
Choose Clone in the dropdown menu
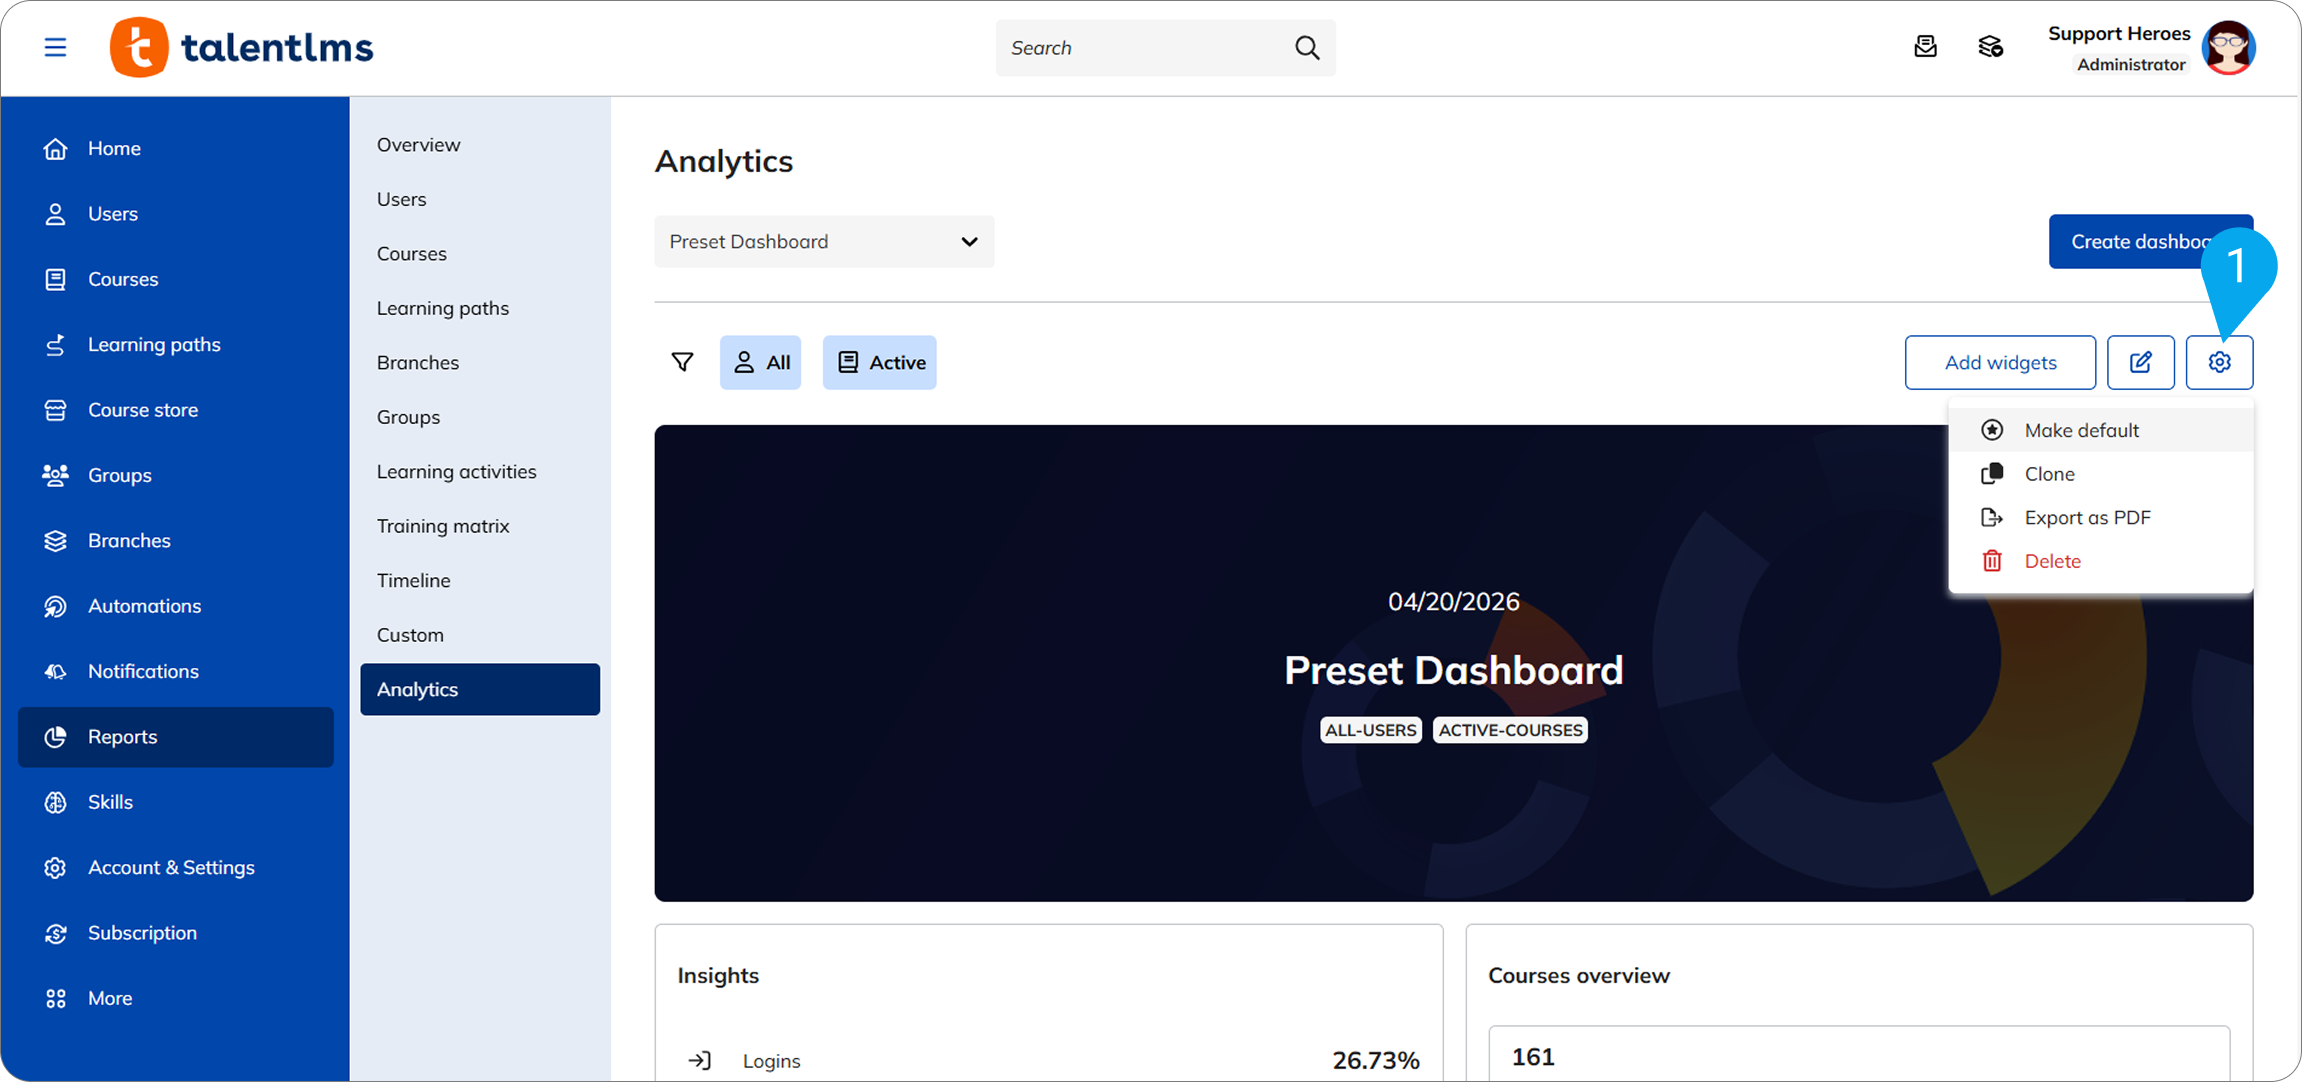click(2100, 474)
